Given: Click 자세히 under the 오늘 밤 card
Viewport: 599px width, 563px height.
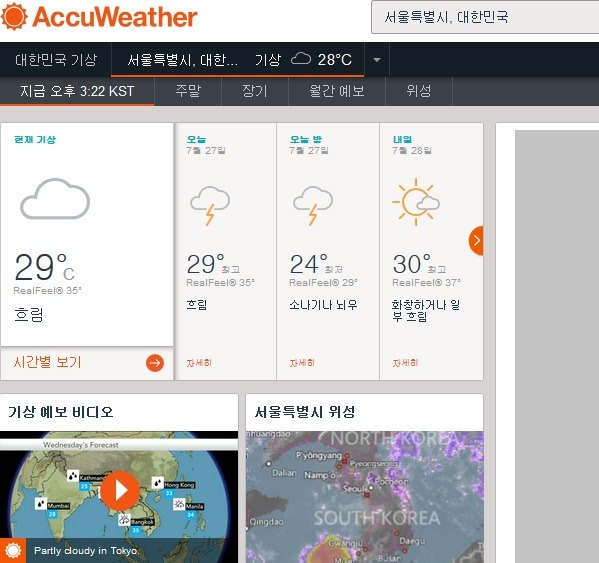Looking at the screenshot, I should (x=302, y=363).
